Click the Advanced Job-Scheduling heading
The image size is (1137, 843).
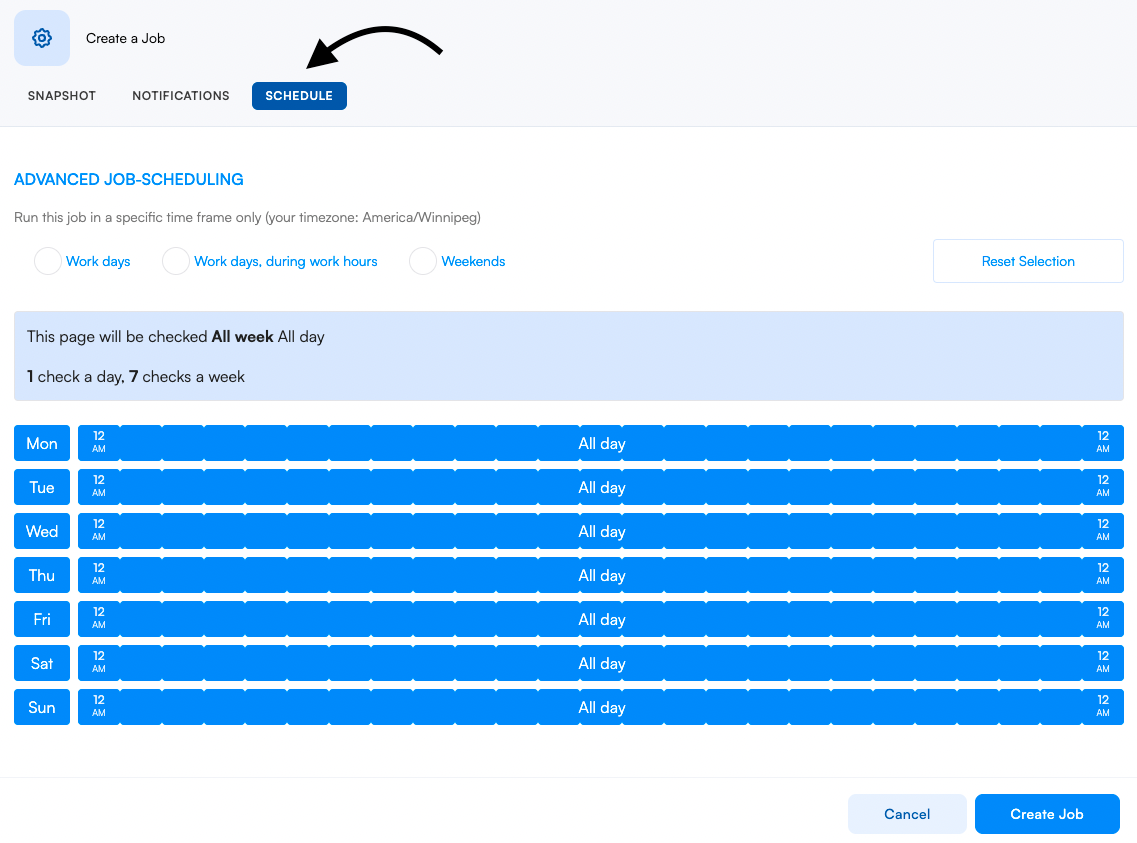pos(129,180)
